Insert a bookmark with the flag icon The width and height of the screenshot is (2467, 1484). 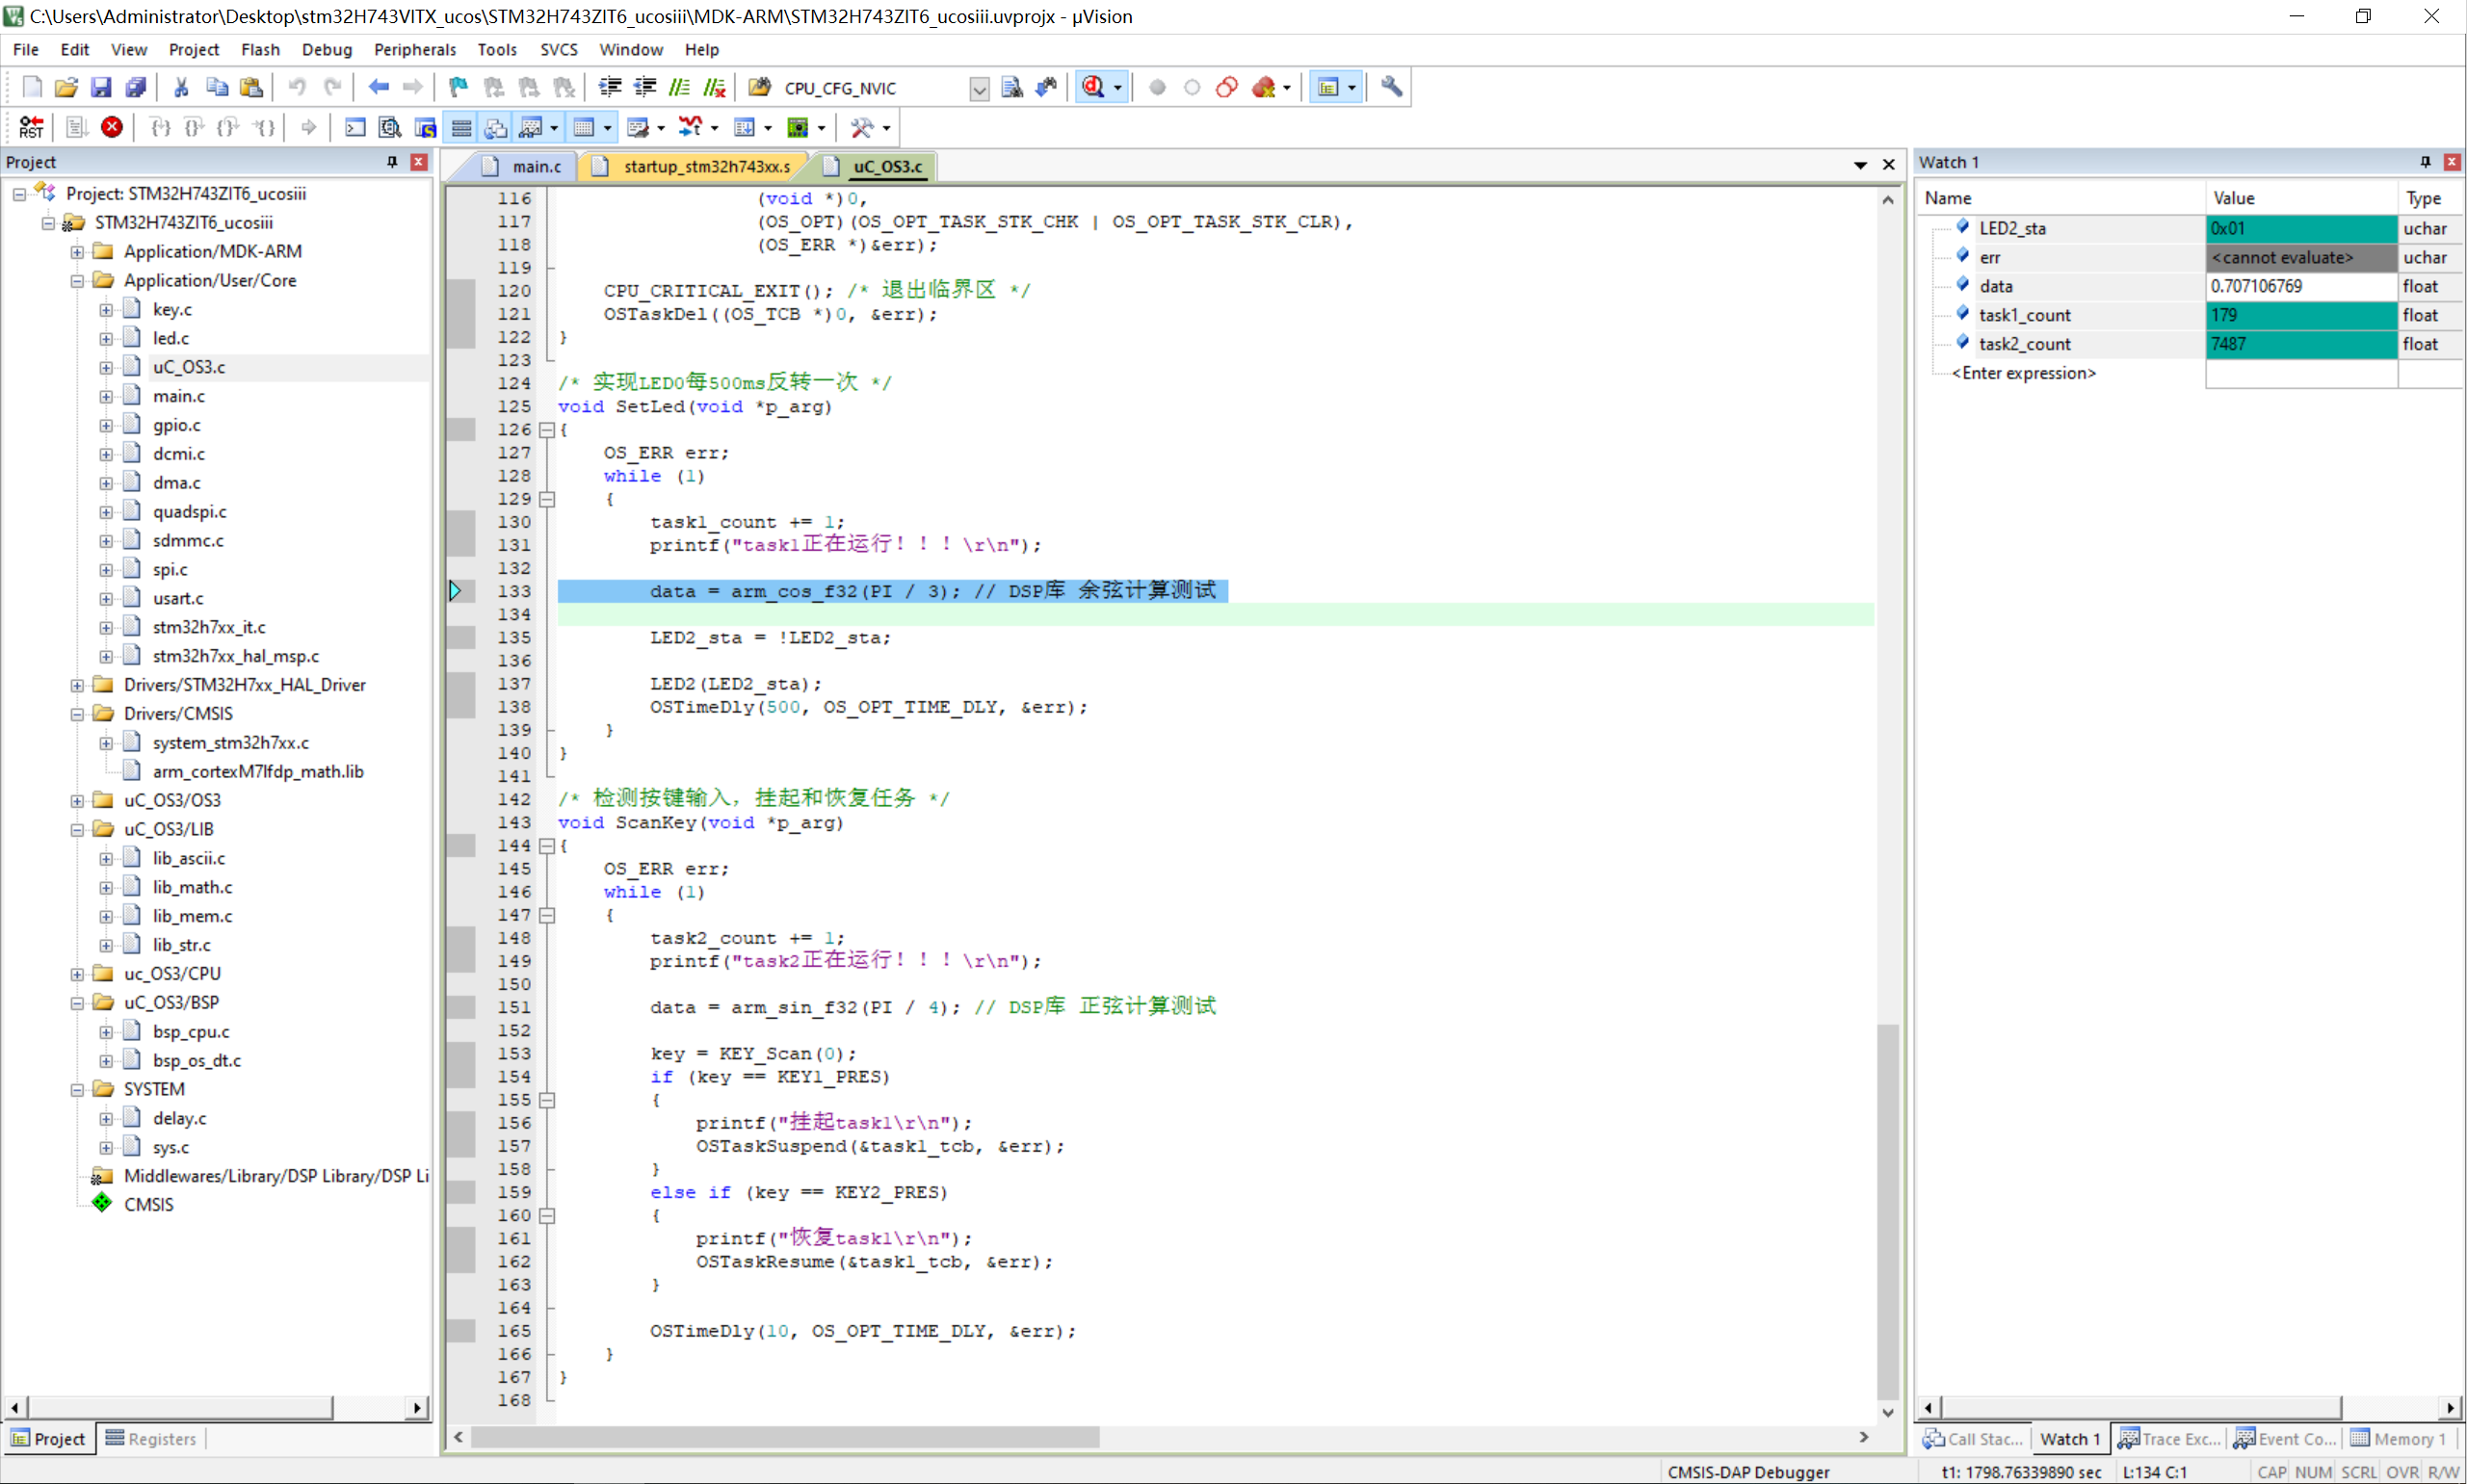coord(458,88)
